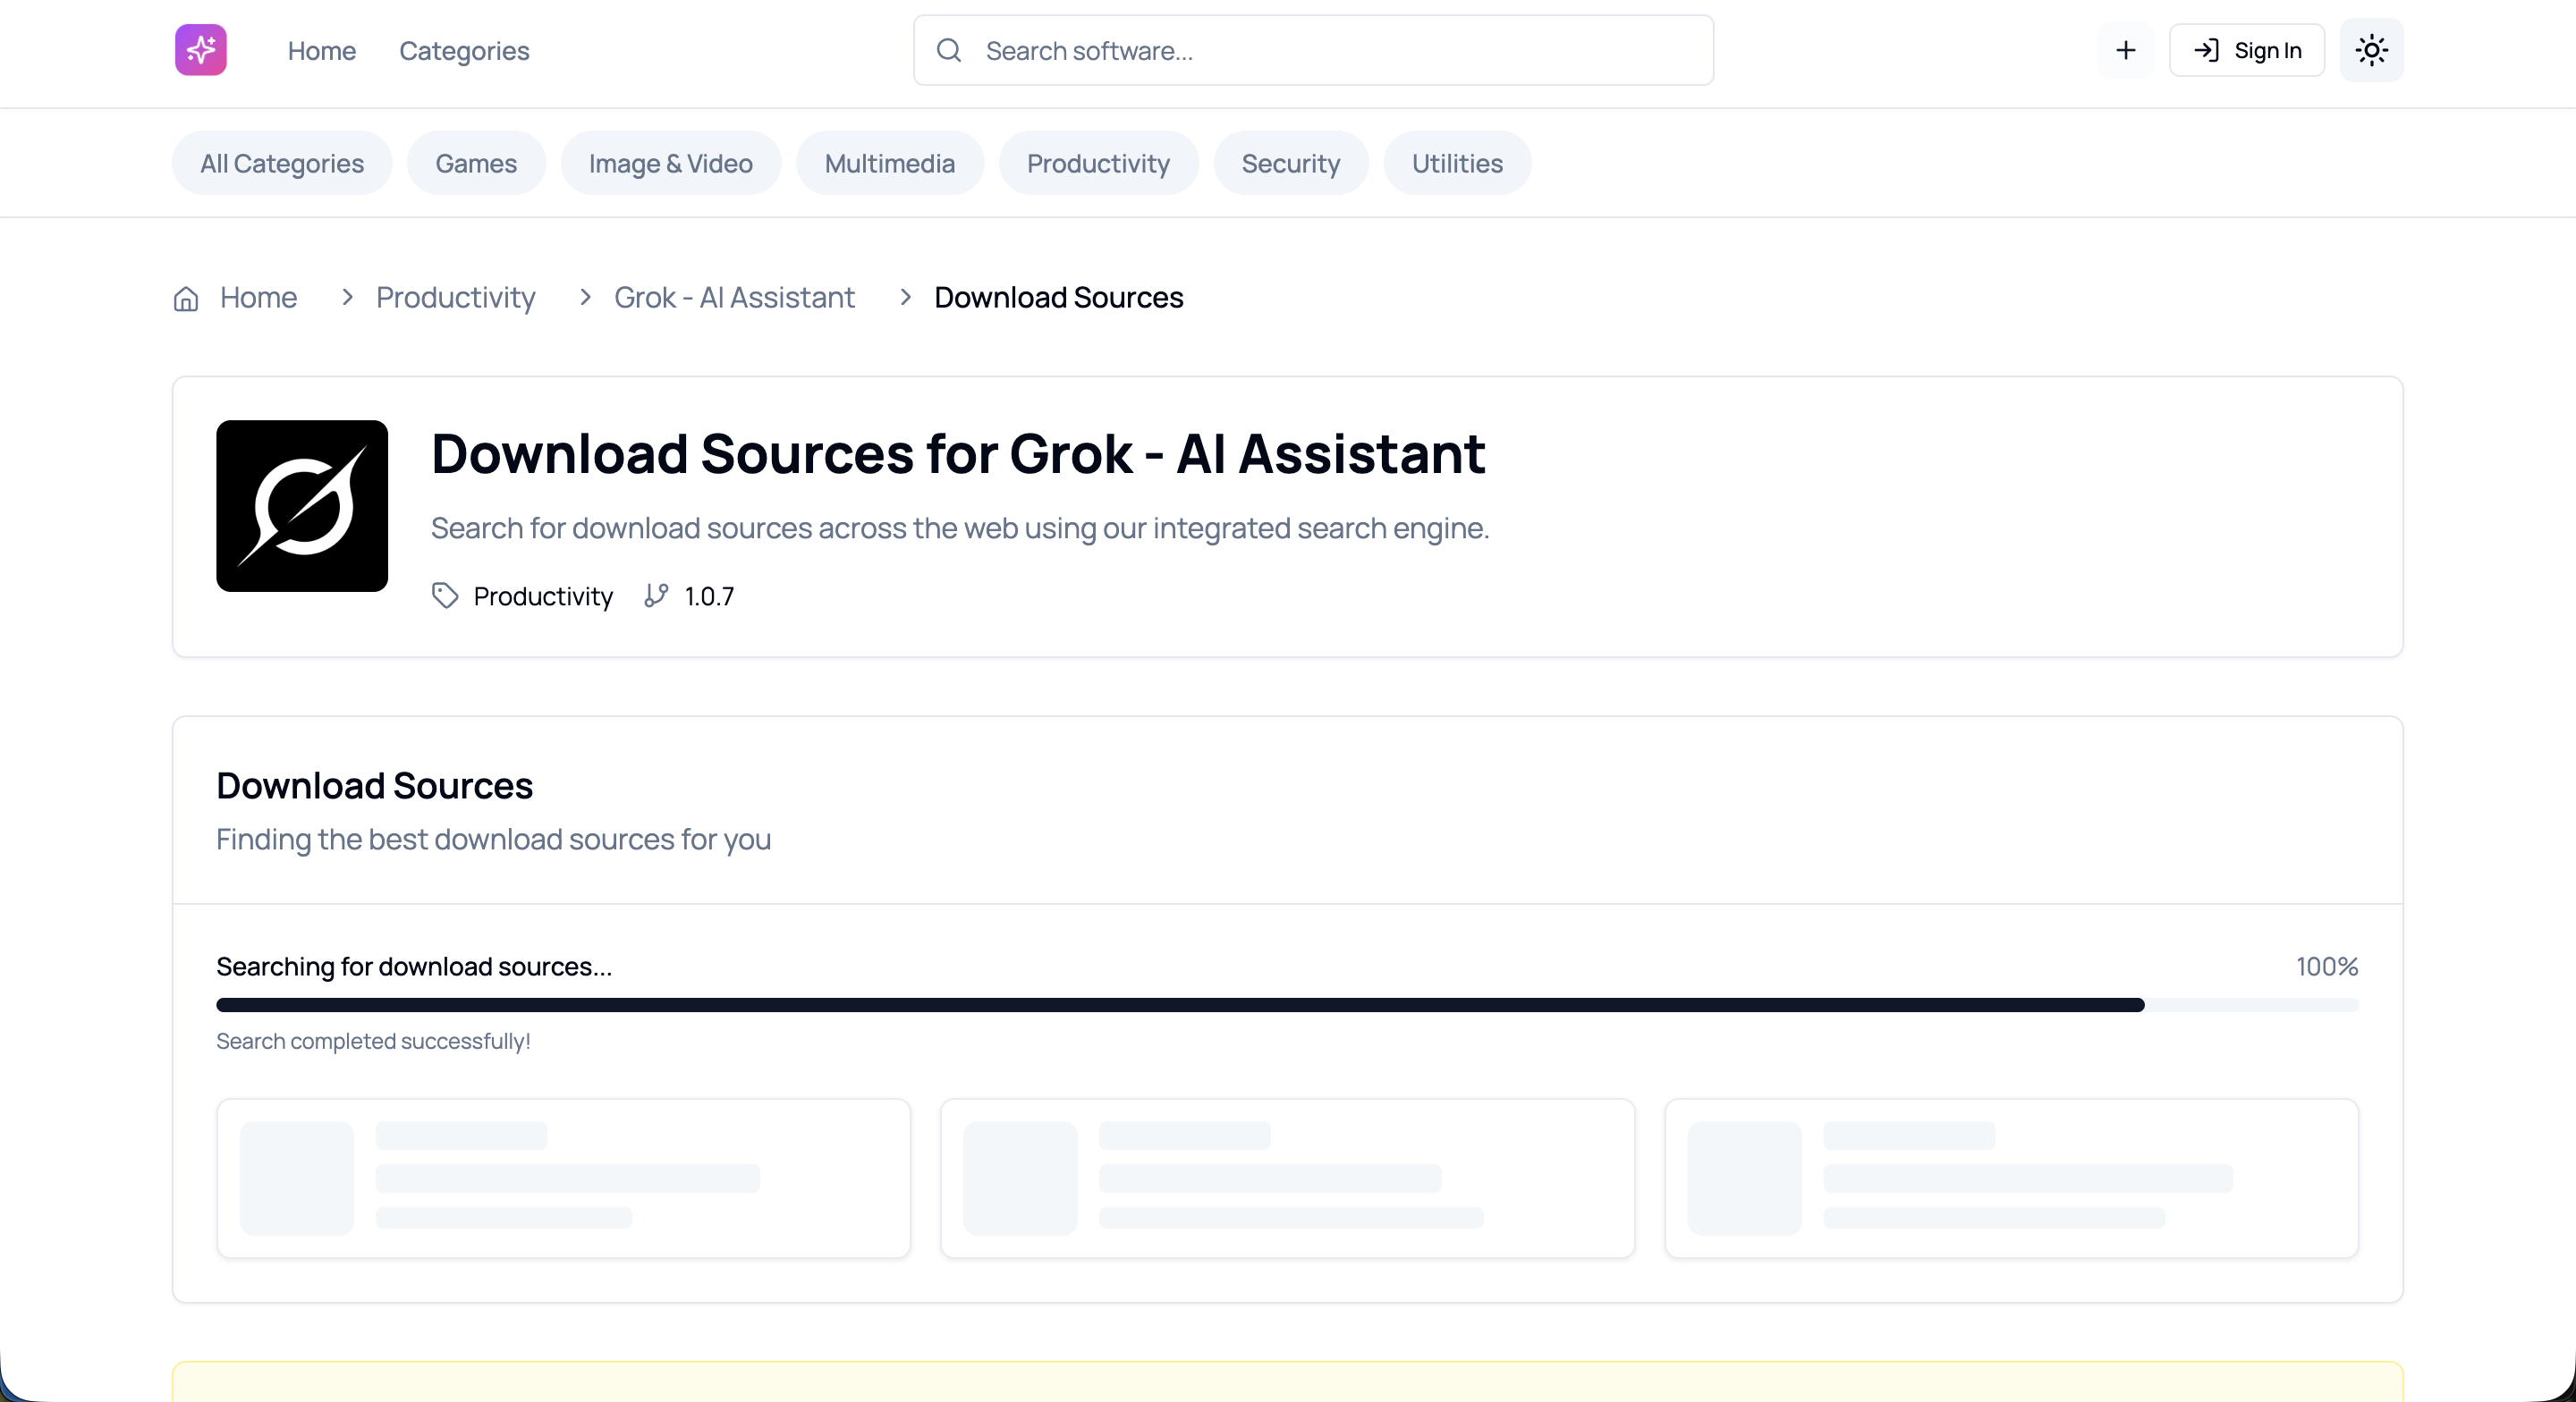Select the Games category chip
Viewport: 2576px width, 1402px height.
[476, 164]
